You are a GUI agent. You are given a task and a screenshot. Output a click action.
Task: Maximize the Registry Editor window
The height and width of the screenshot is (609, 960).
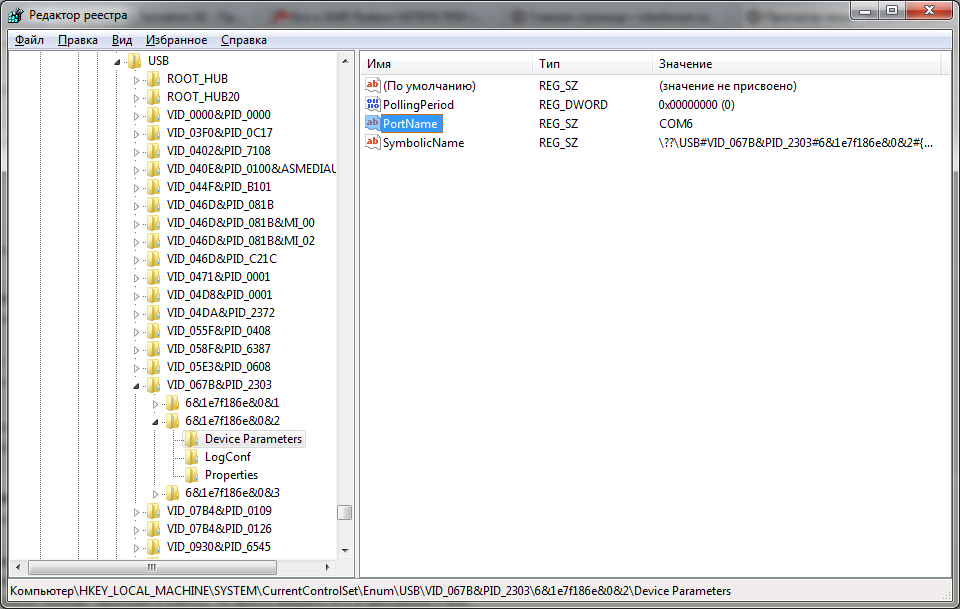892,10
